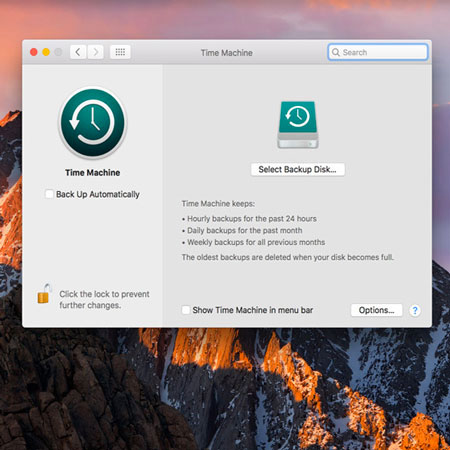The width and height of the screenshot is (450, 450).
Task: Click the lock icon to prevent changes
Action: pyautogui.click(x=44, y=294)
